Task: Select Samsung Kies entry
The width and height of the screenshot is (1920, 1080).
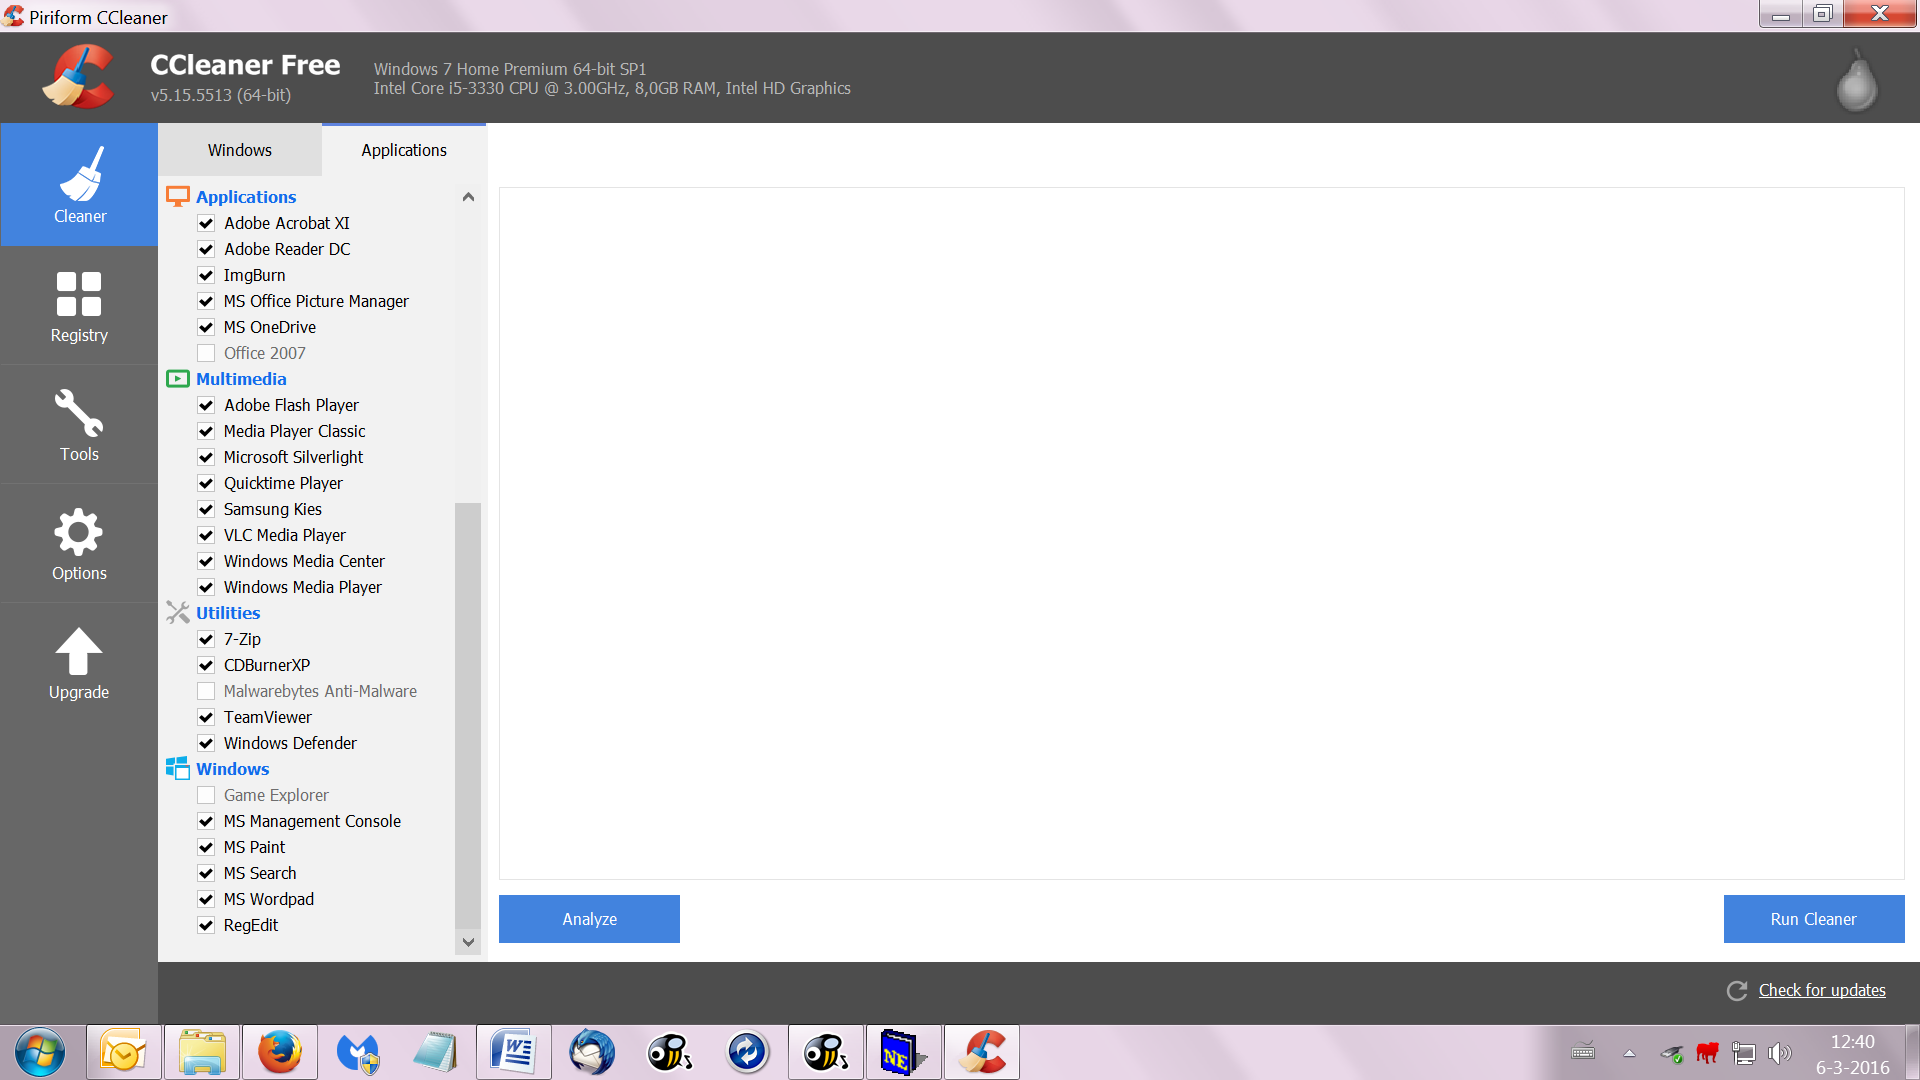Action: pyautogui.click(x=273, y=509)
